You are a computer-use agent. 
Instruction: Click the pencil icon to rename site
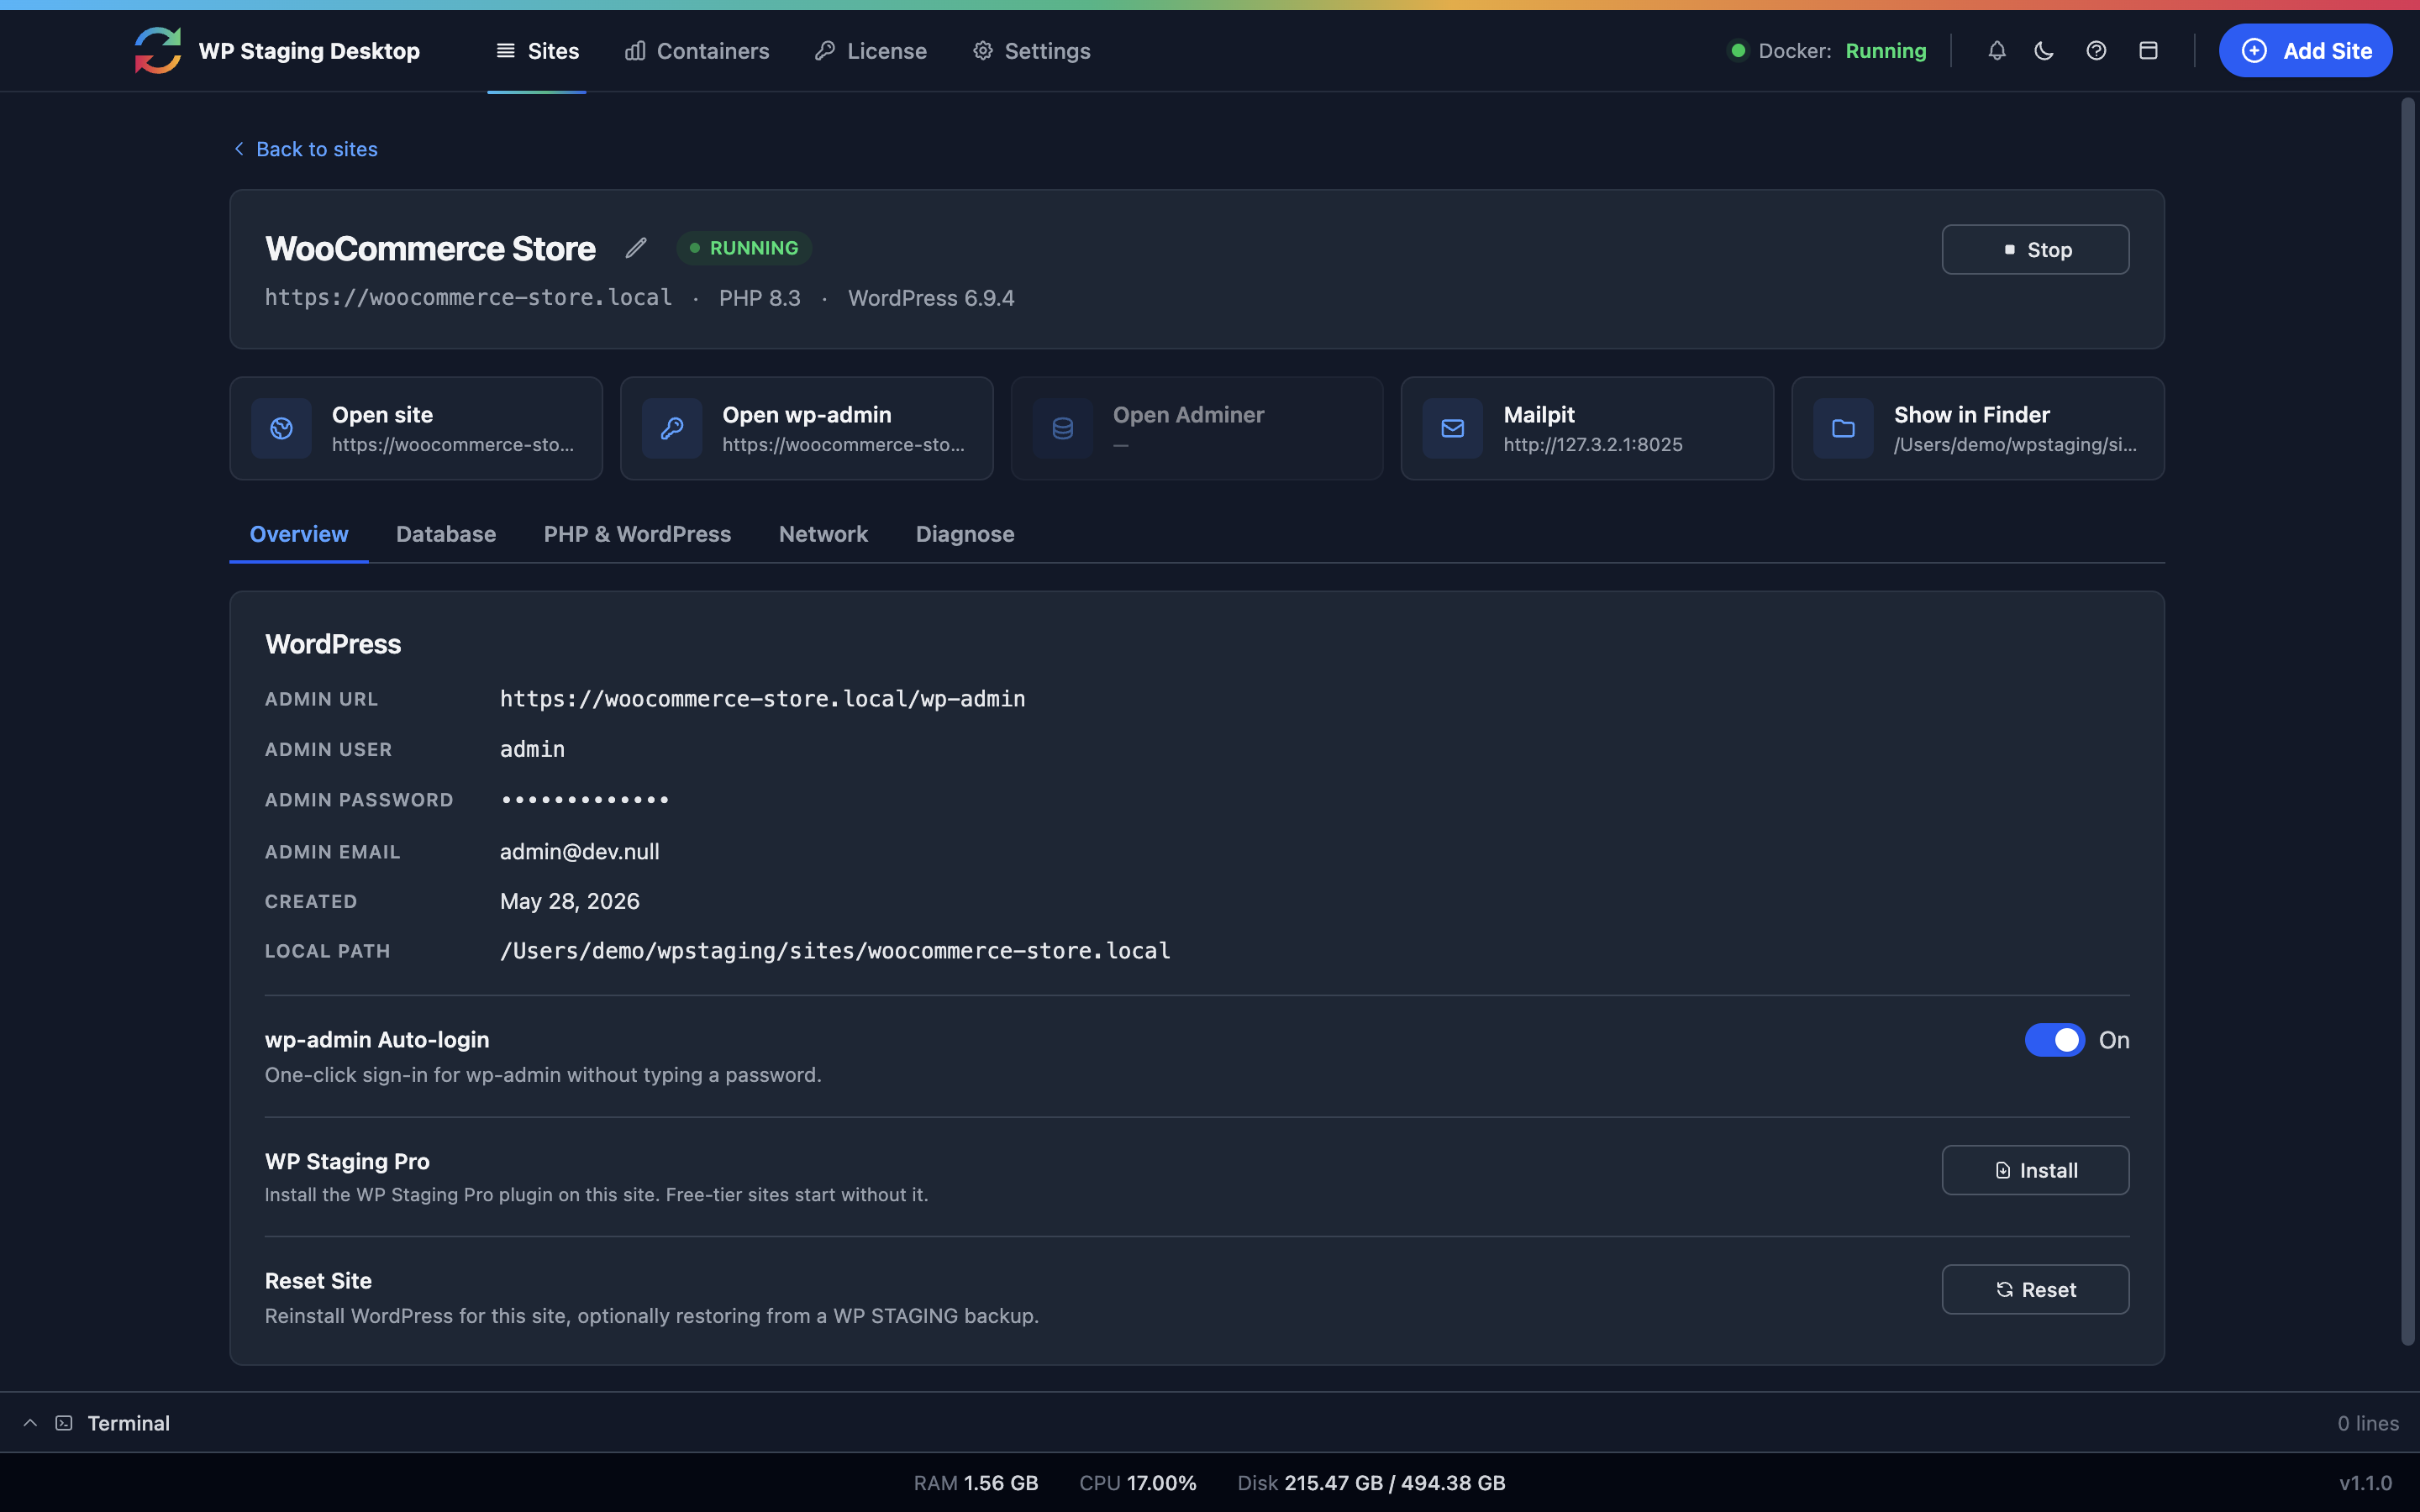pos(636,248)
